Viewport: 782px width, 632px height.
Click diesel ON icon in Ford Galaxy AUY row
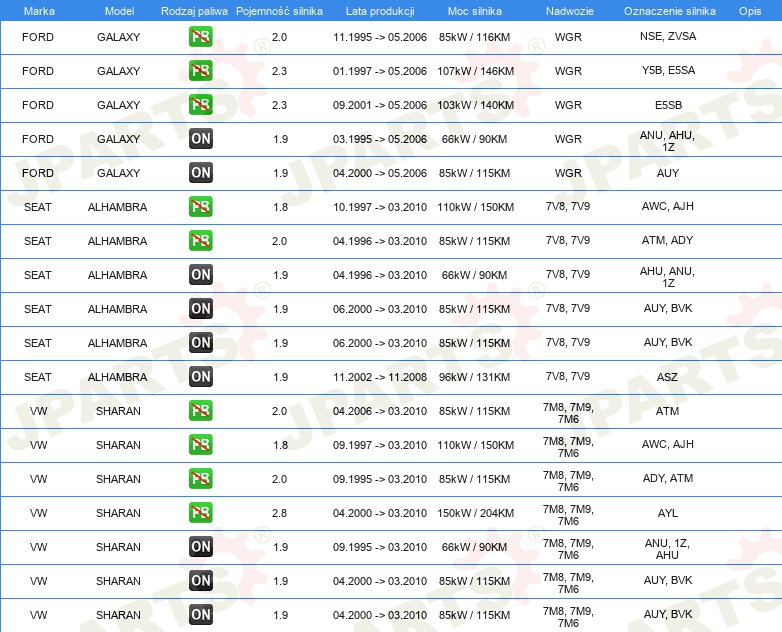pos(200,173)
